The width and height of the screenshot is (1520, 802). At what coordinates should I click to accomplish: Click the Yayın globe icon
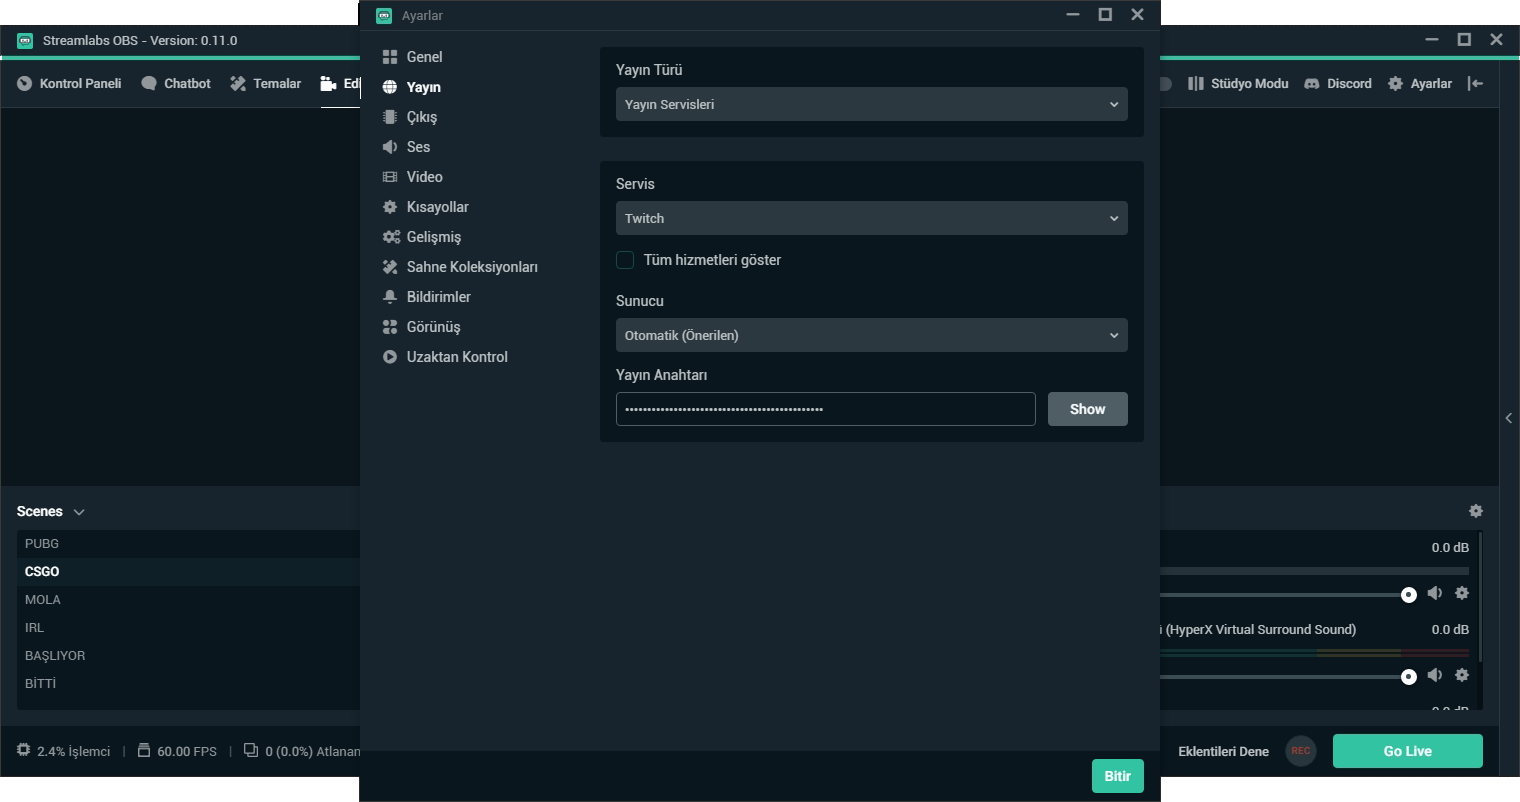(x=390, y=87)
